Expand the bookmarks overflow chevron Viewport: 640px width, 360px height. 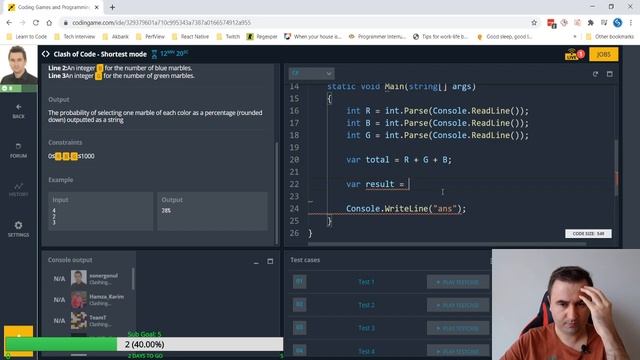pyautogui.click(x=575, y=37)
